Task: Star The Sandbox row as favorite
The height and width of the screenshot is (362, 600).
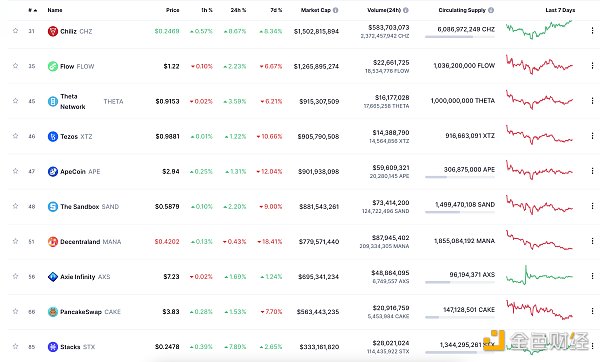Action: coord(15,206)
